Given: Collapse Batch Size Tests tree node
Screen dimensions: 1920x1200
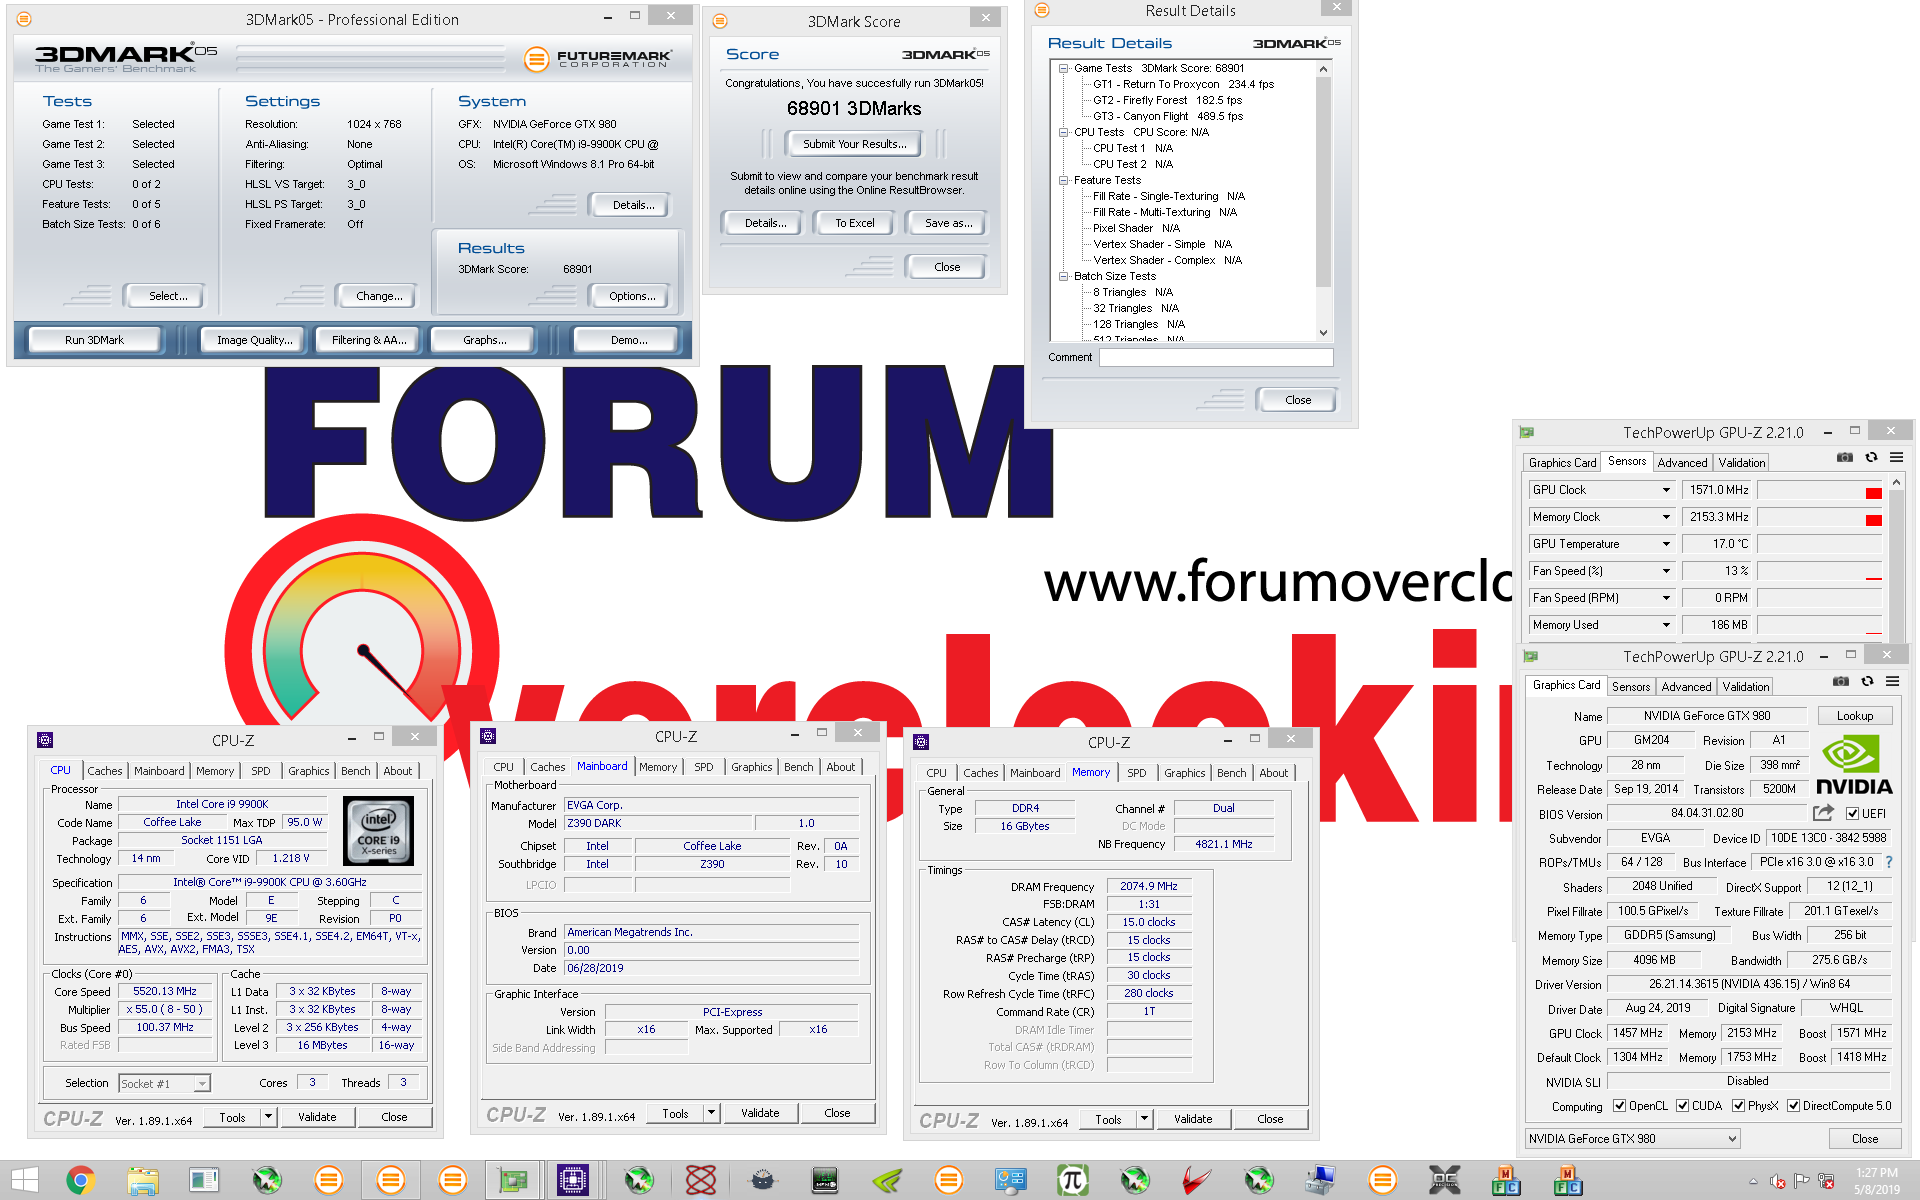Looking at the screenshot, I should [1064, 276].
